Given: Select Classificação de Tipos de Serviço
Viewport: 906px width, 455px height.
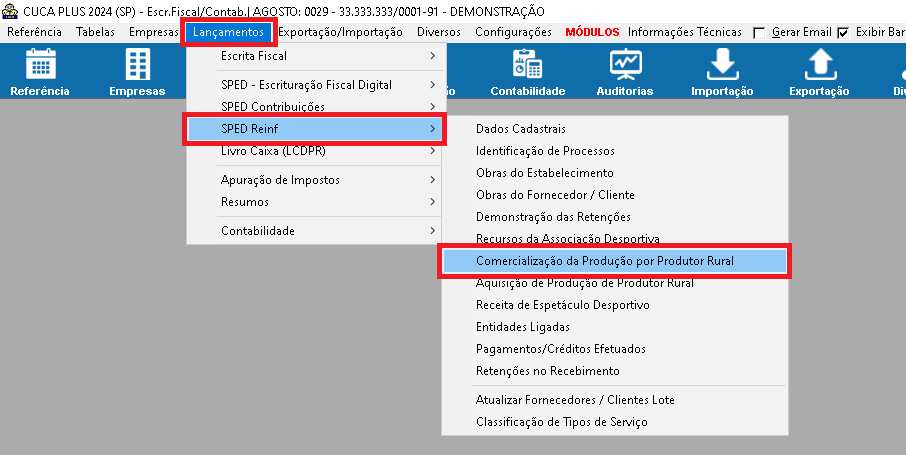Looking at the screenshot, I should click(x=614, y=422).
